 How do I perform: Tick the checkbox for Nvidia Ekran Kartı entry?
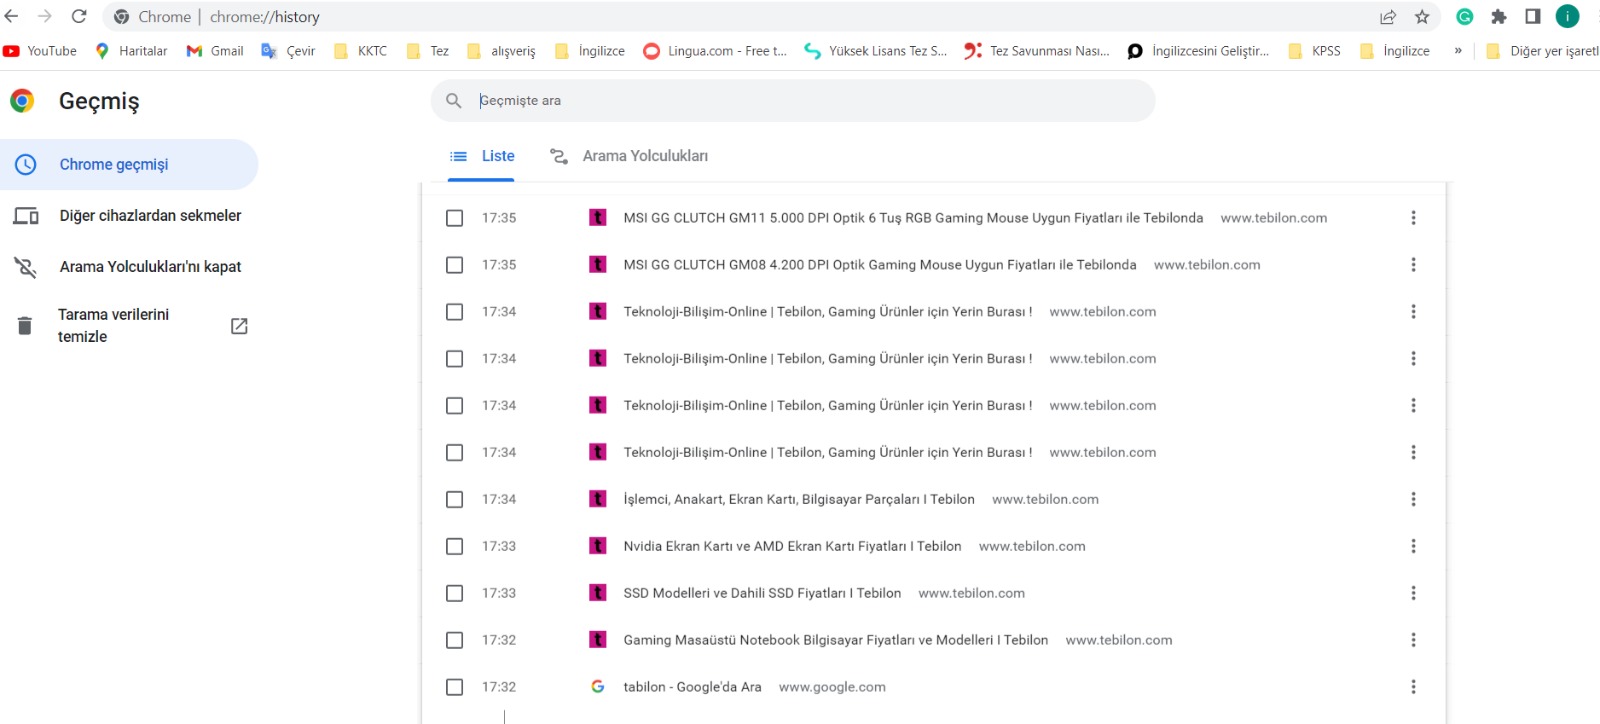coord(455,546)
